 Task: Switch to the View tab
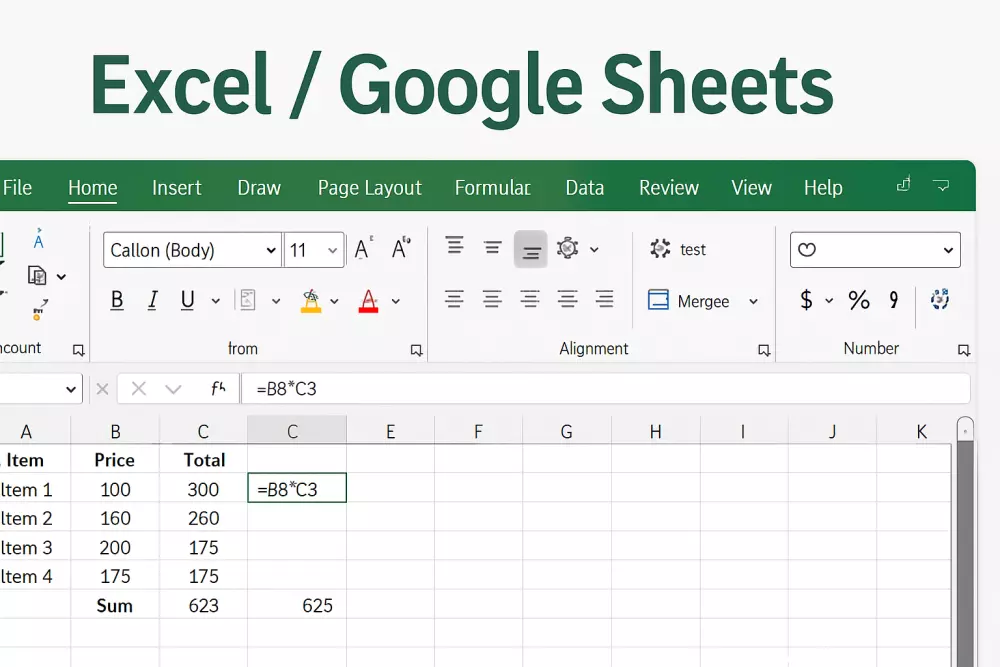tap(751, 187)
